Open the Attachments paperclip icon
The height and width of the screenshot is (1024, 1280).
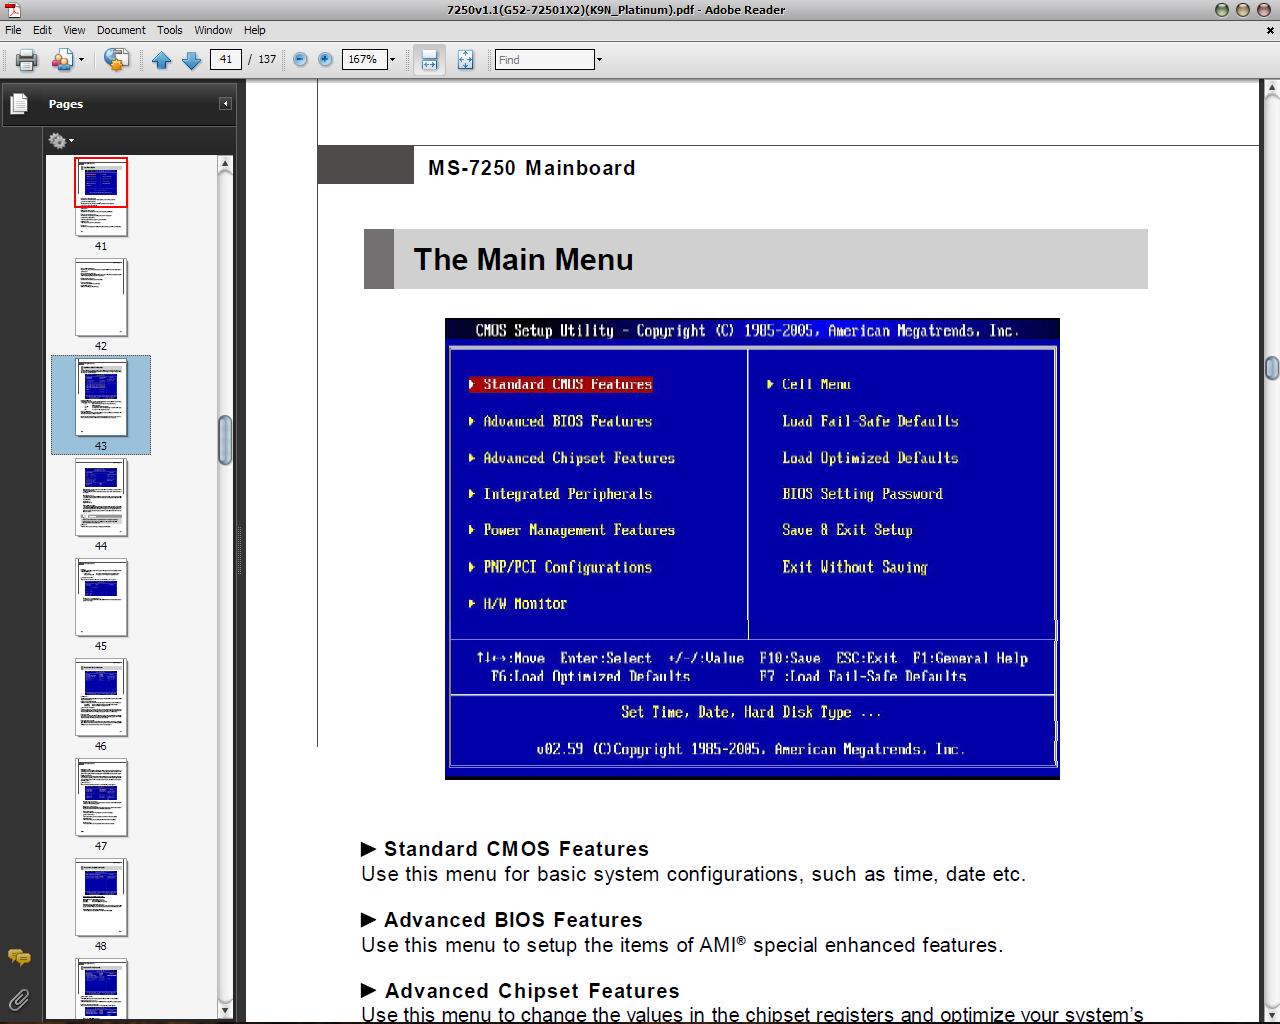(18, 998)
